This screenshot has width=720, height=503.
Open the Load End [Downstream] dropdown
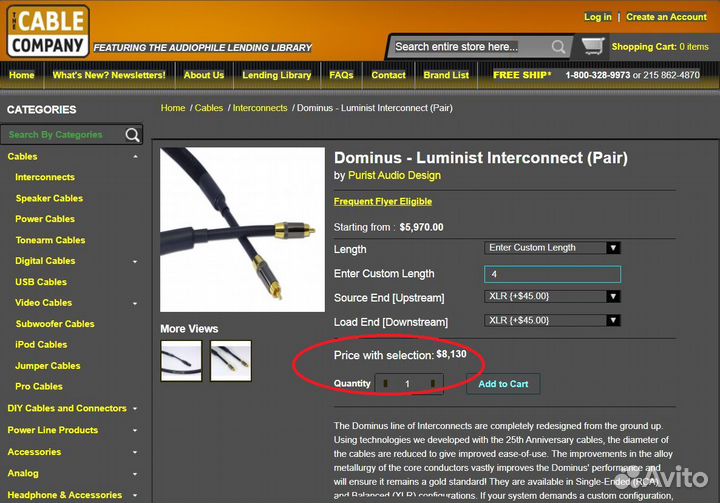point(552,320)
